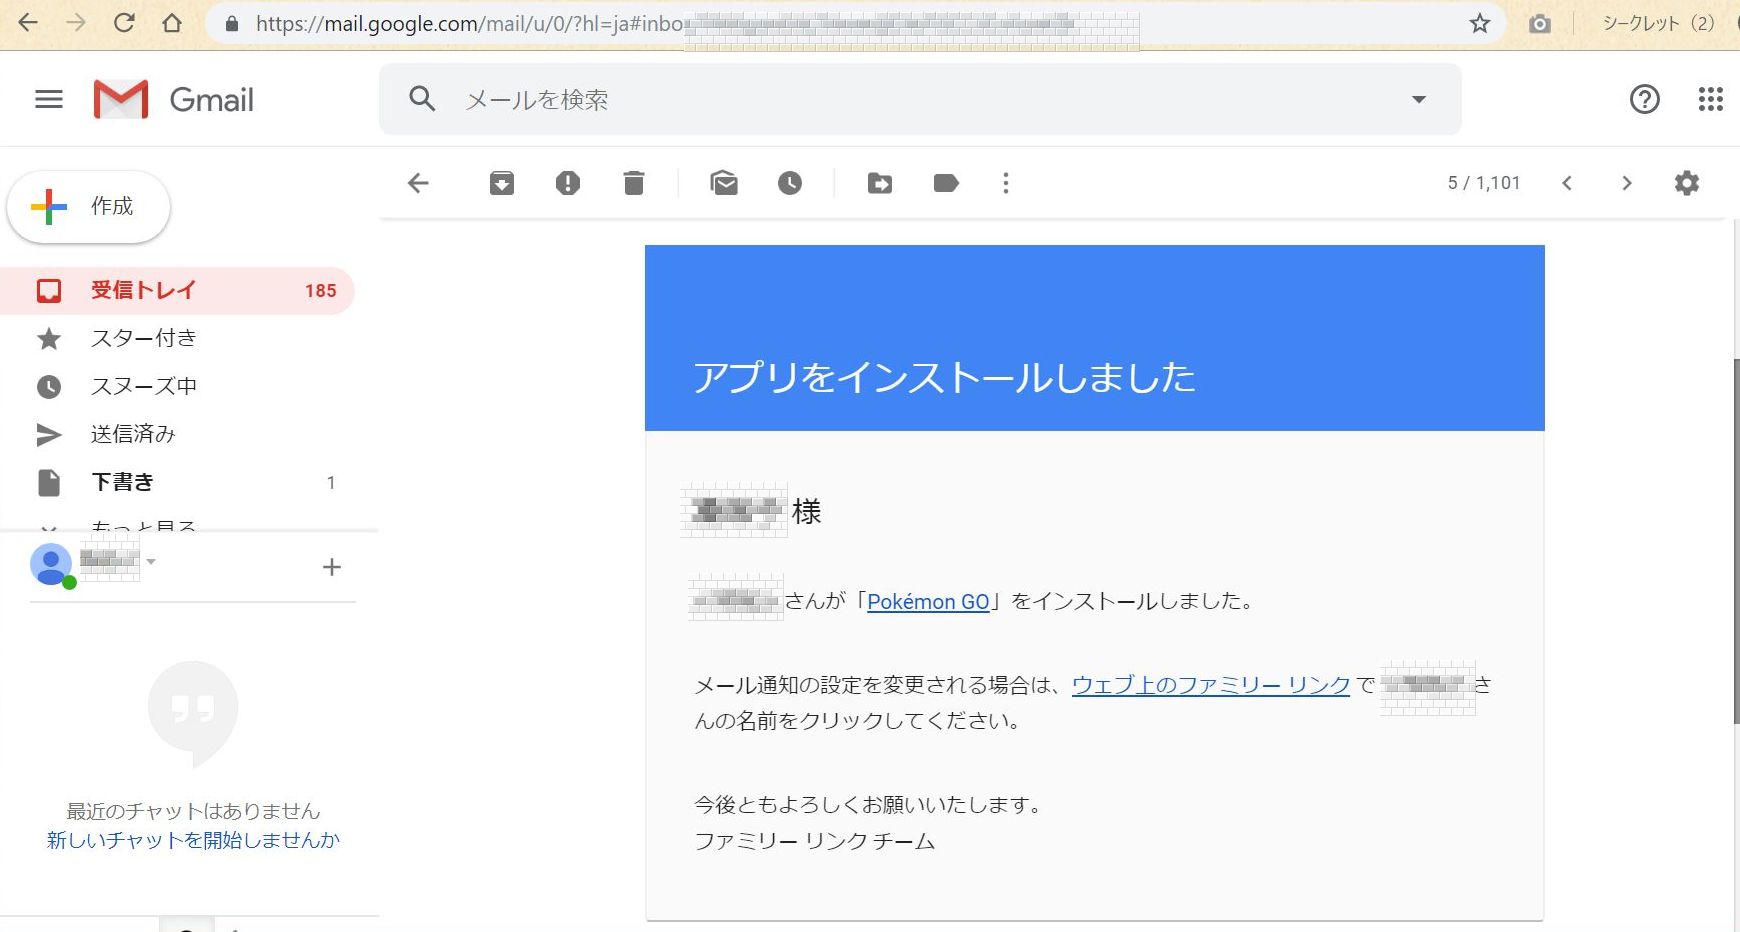Image resolution: width=1740 pixels, height=932 pixels.
Task: Open the Pokémon GO link
Action: point(928,602)
